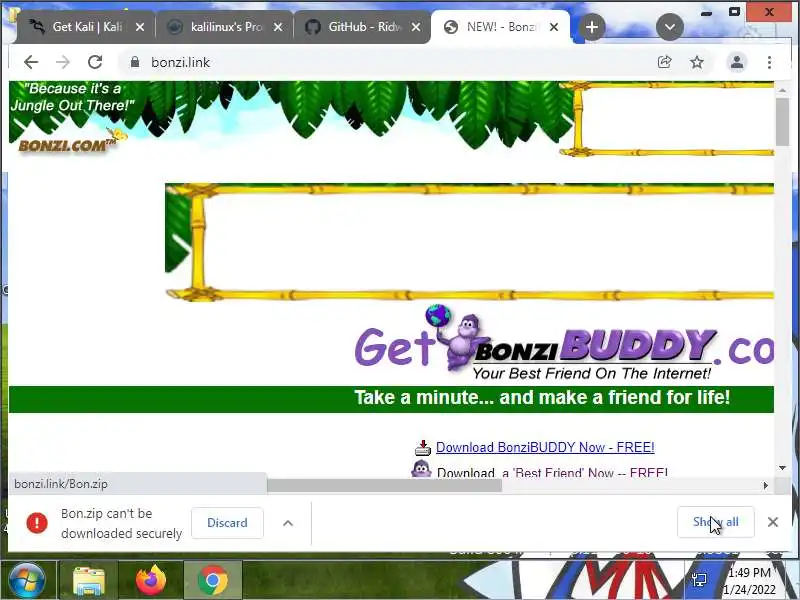
Task: Bookmark this page with the star
Action: coord(696,62)
